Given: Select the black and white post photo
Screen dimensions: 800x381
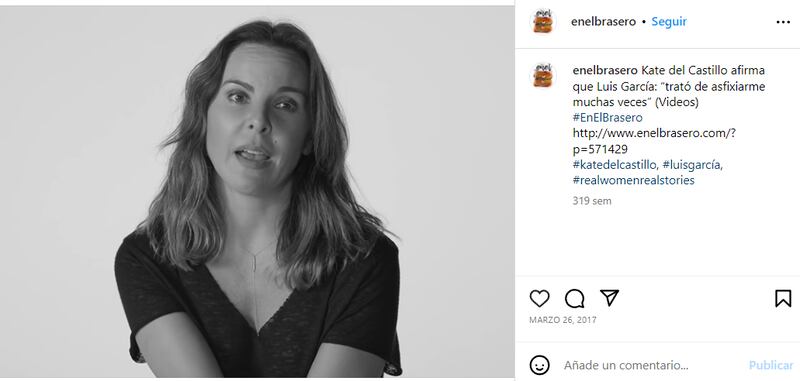Looking at the screenshot, I should [x=257, y=191].
